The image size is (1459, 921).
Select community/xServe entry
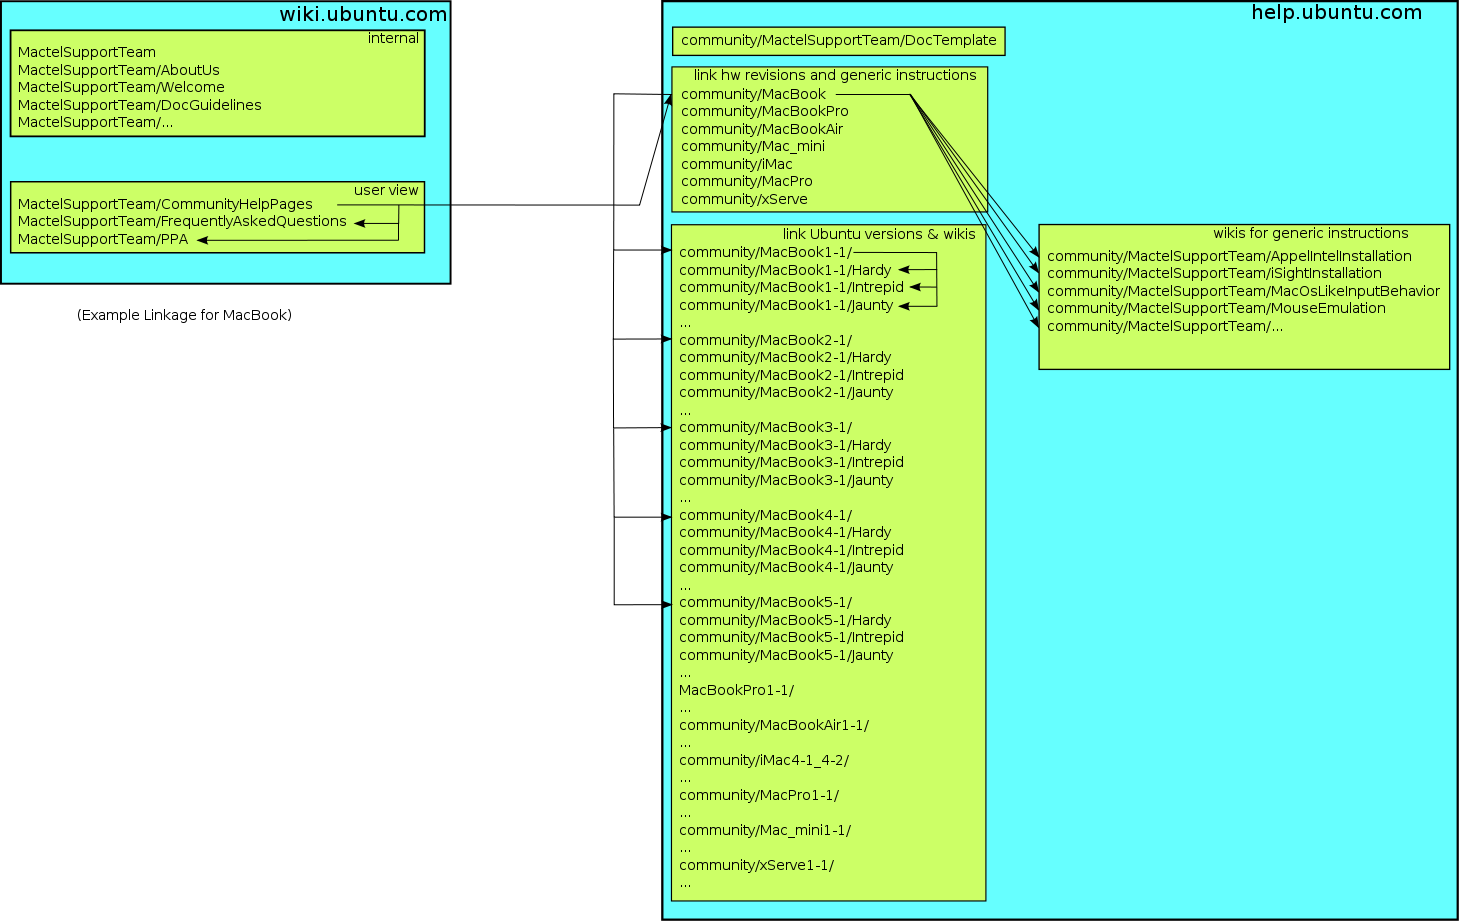[x=744, y=199]
